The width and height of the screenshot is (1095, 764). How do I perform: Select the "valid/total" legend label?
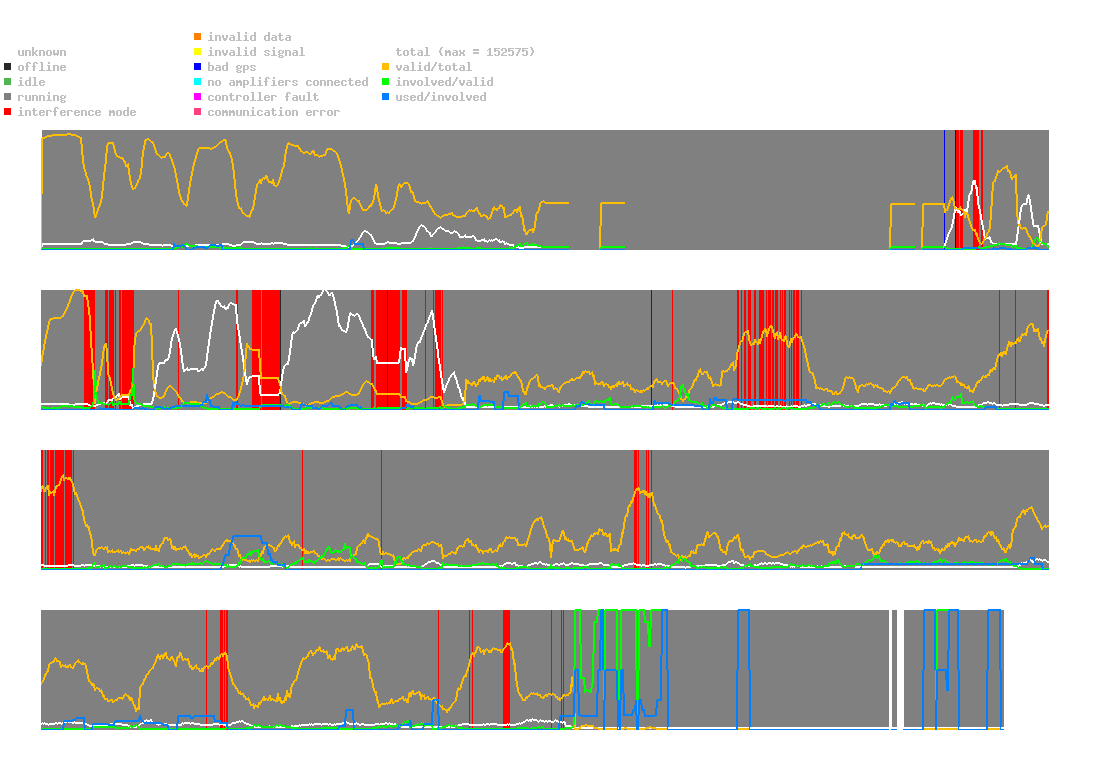click(x=434, y=67)
